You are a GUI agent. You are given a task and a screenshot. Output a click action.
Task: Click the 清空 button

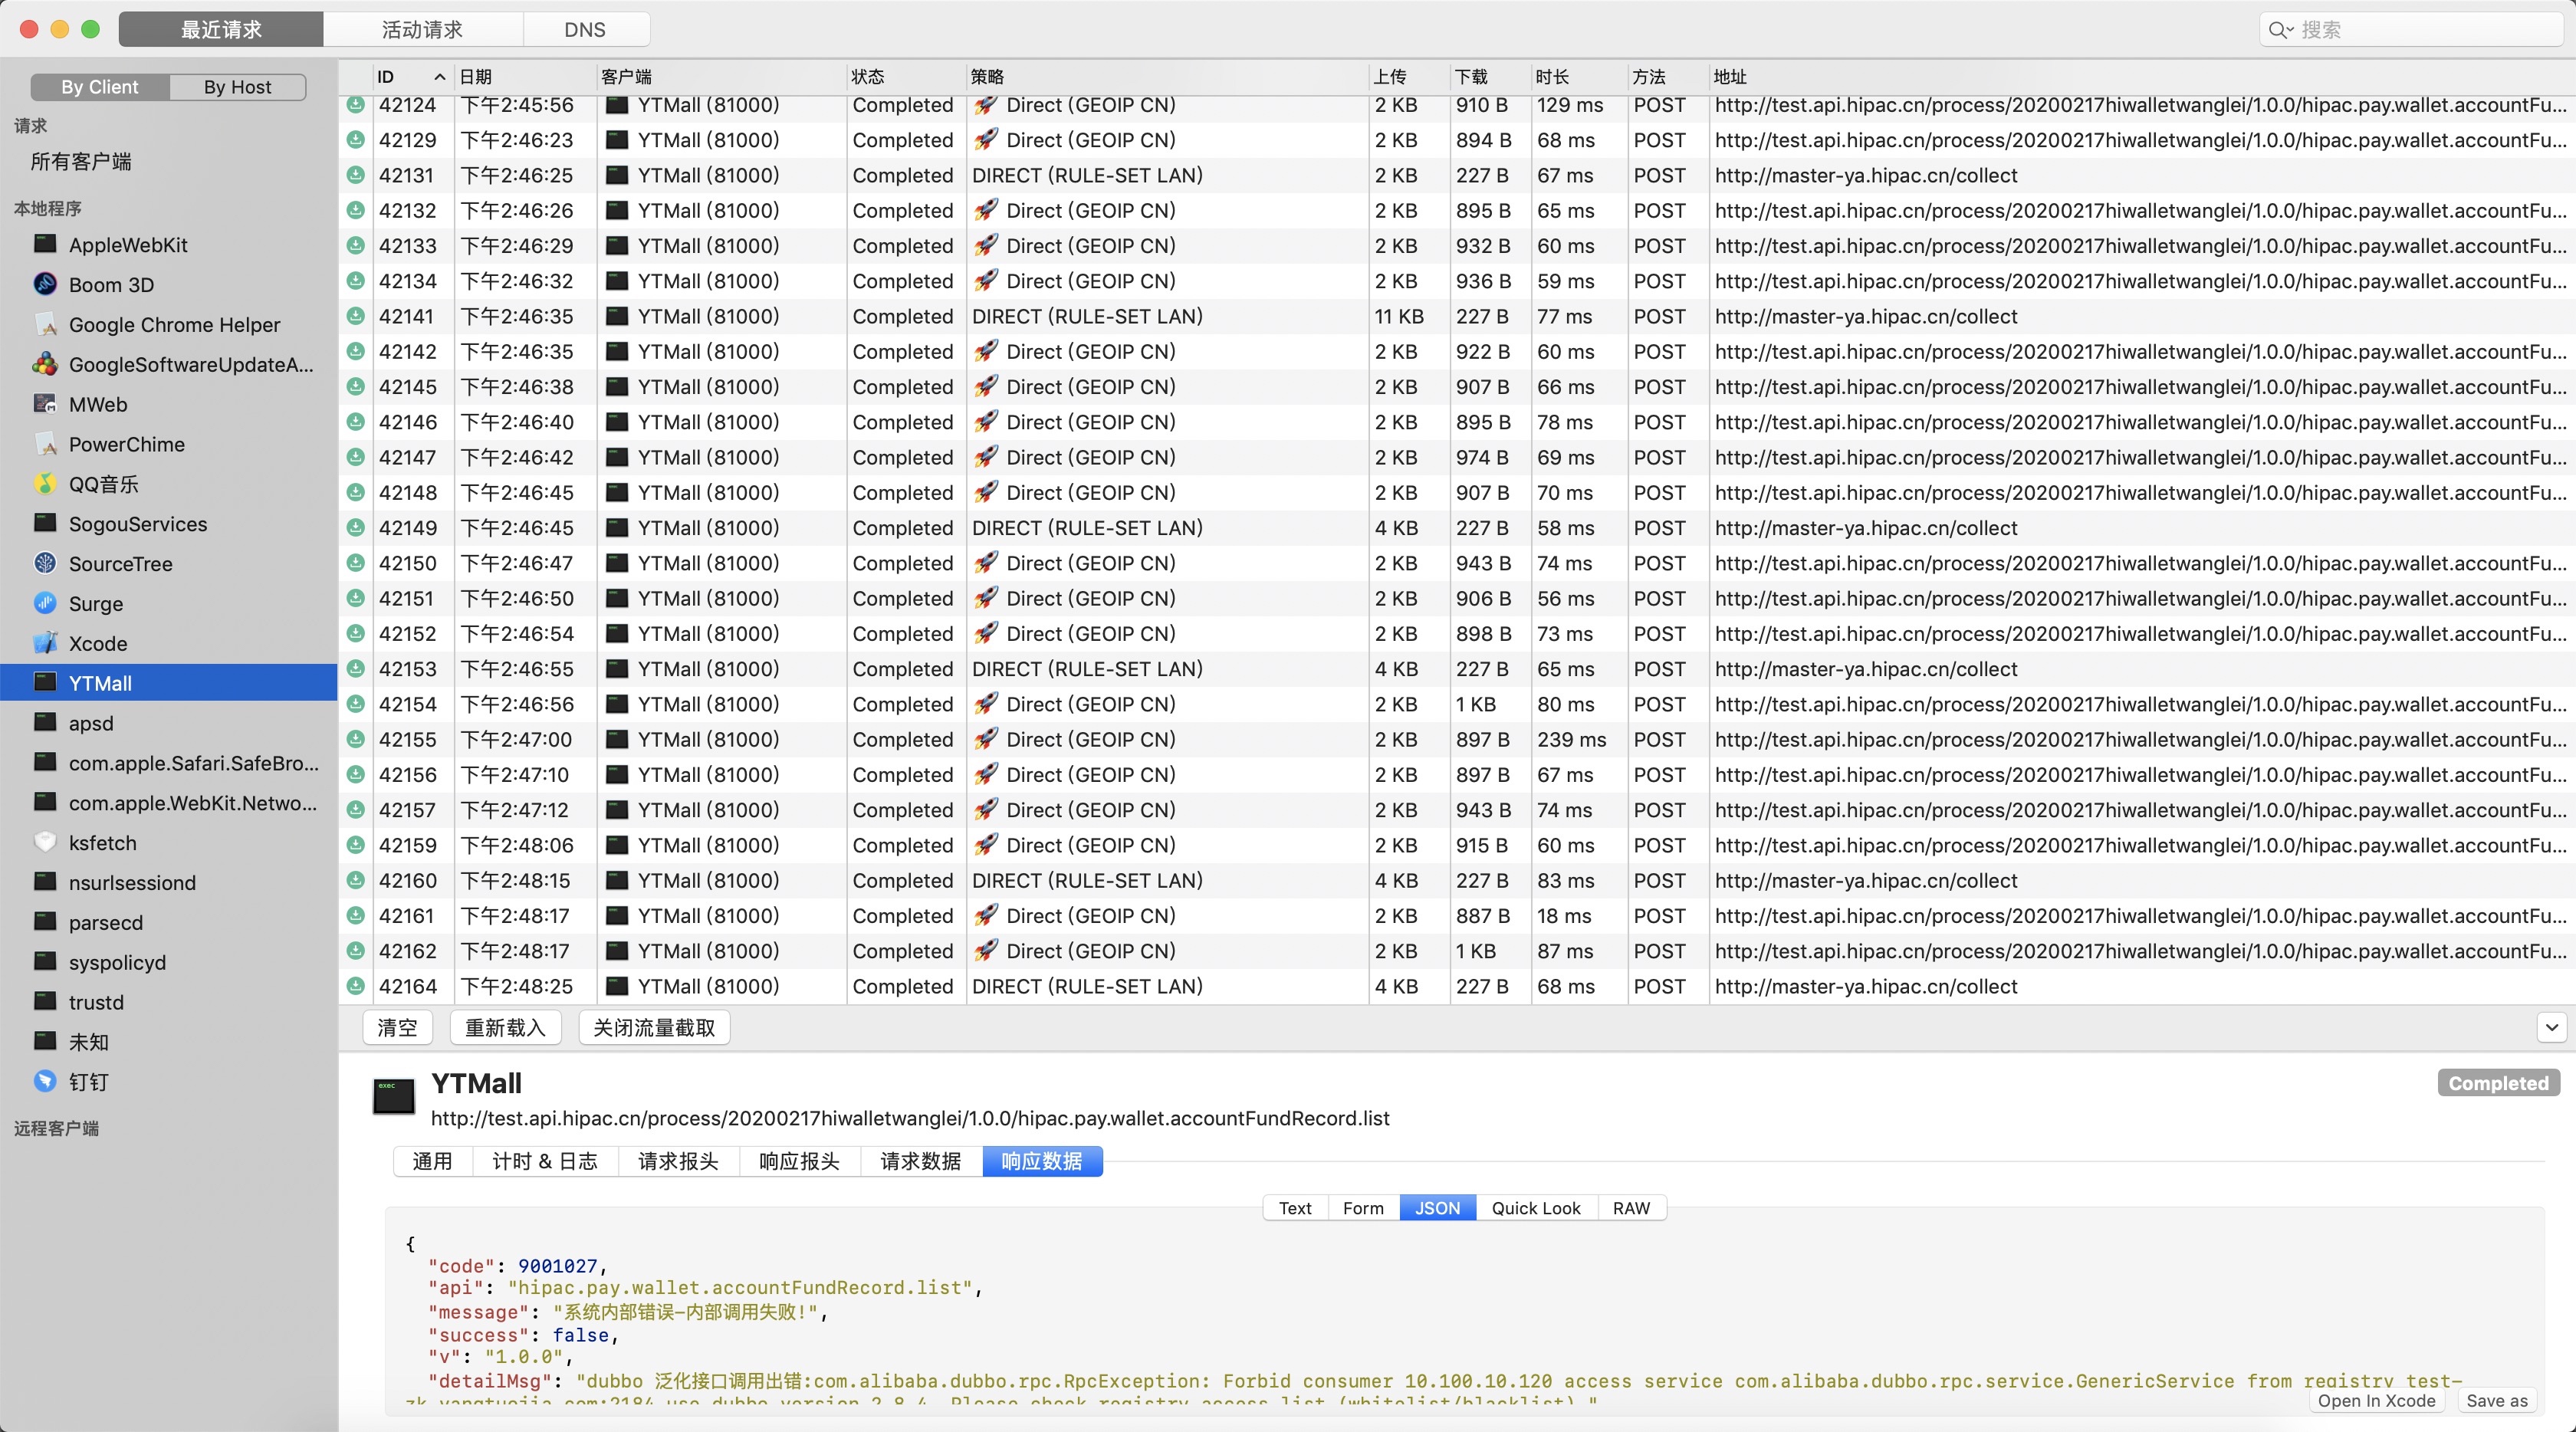[x=397, y=1027]
